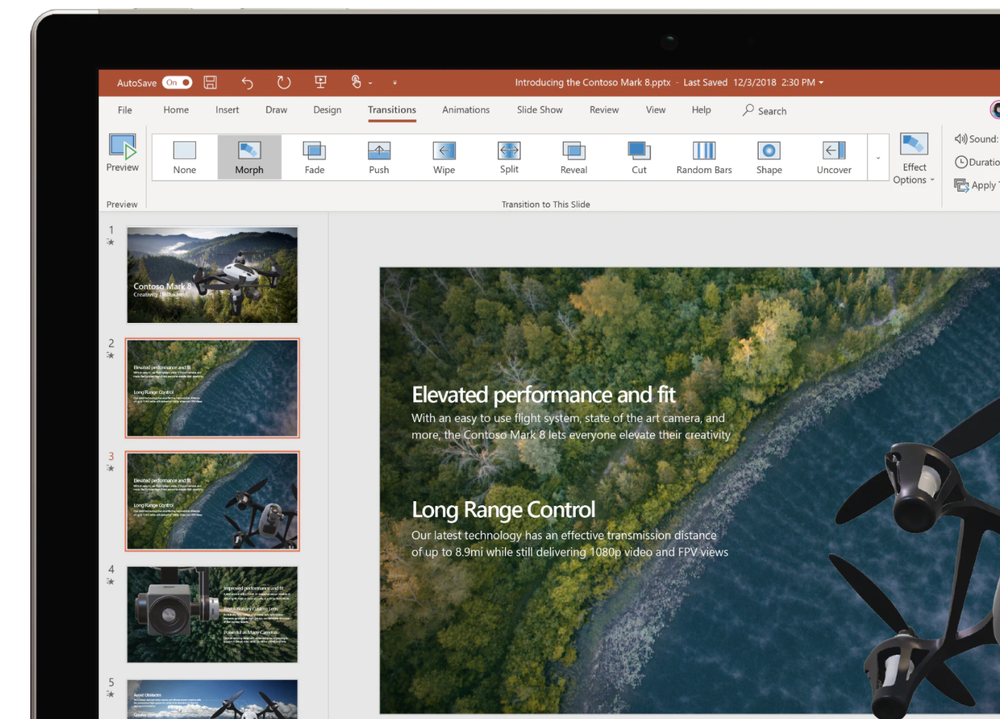The width and height of the screenshot is (1000, 719).
Task: Select the Uncover transition
Action: [x=833, y=155]
